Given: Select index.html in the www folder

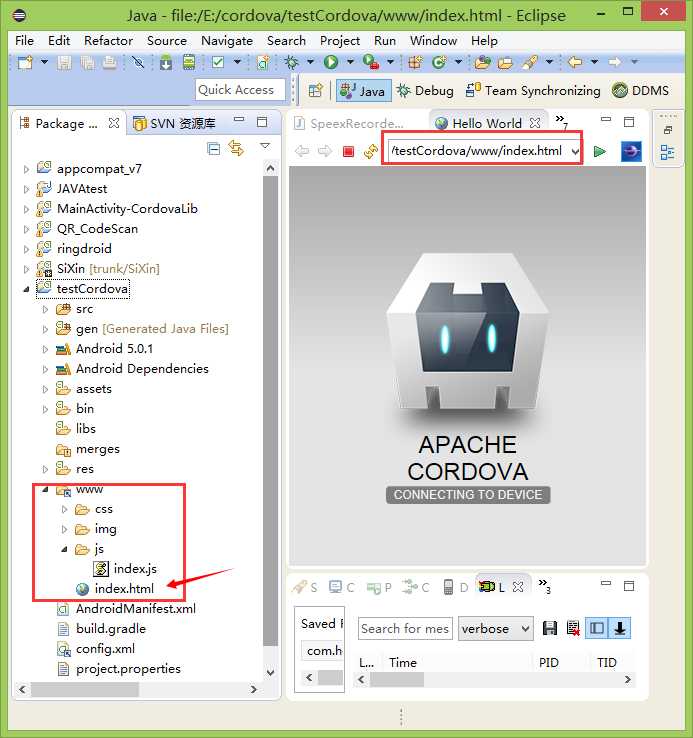Looking at the screenshot, I should (115, 589).
